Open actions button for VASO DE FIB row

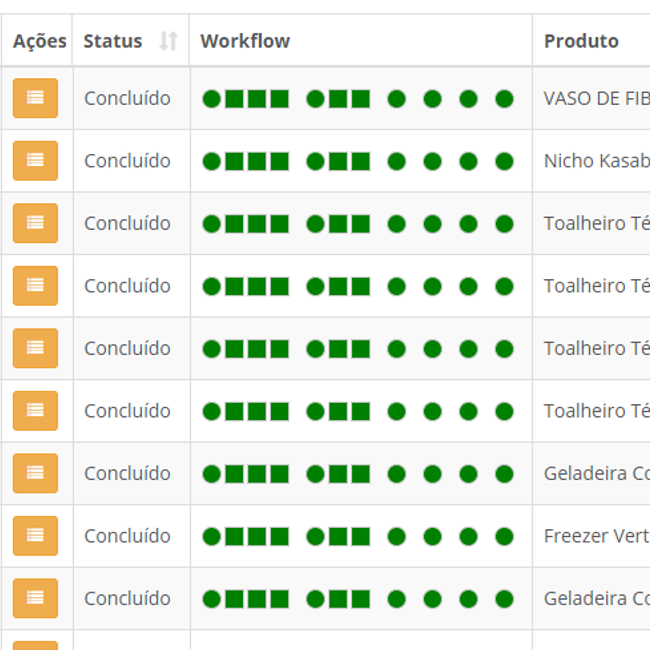[x=35, y=98]
